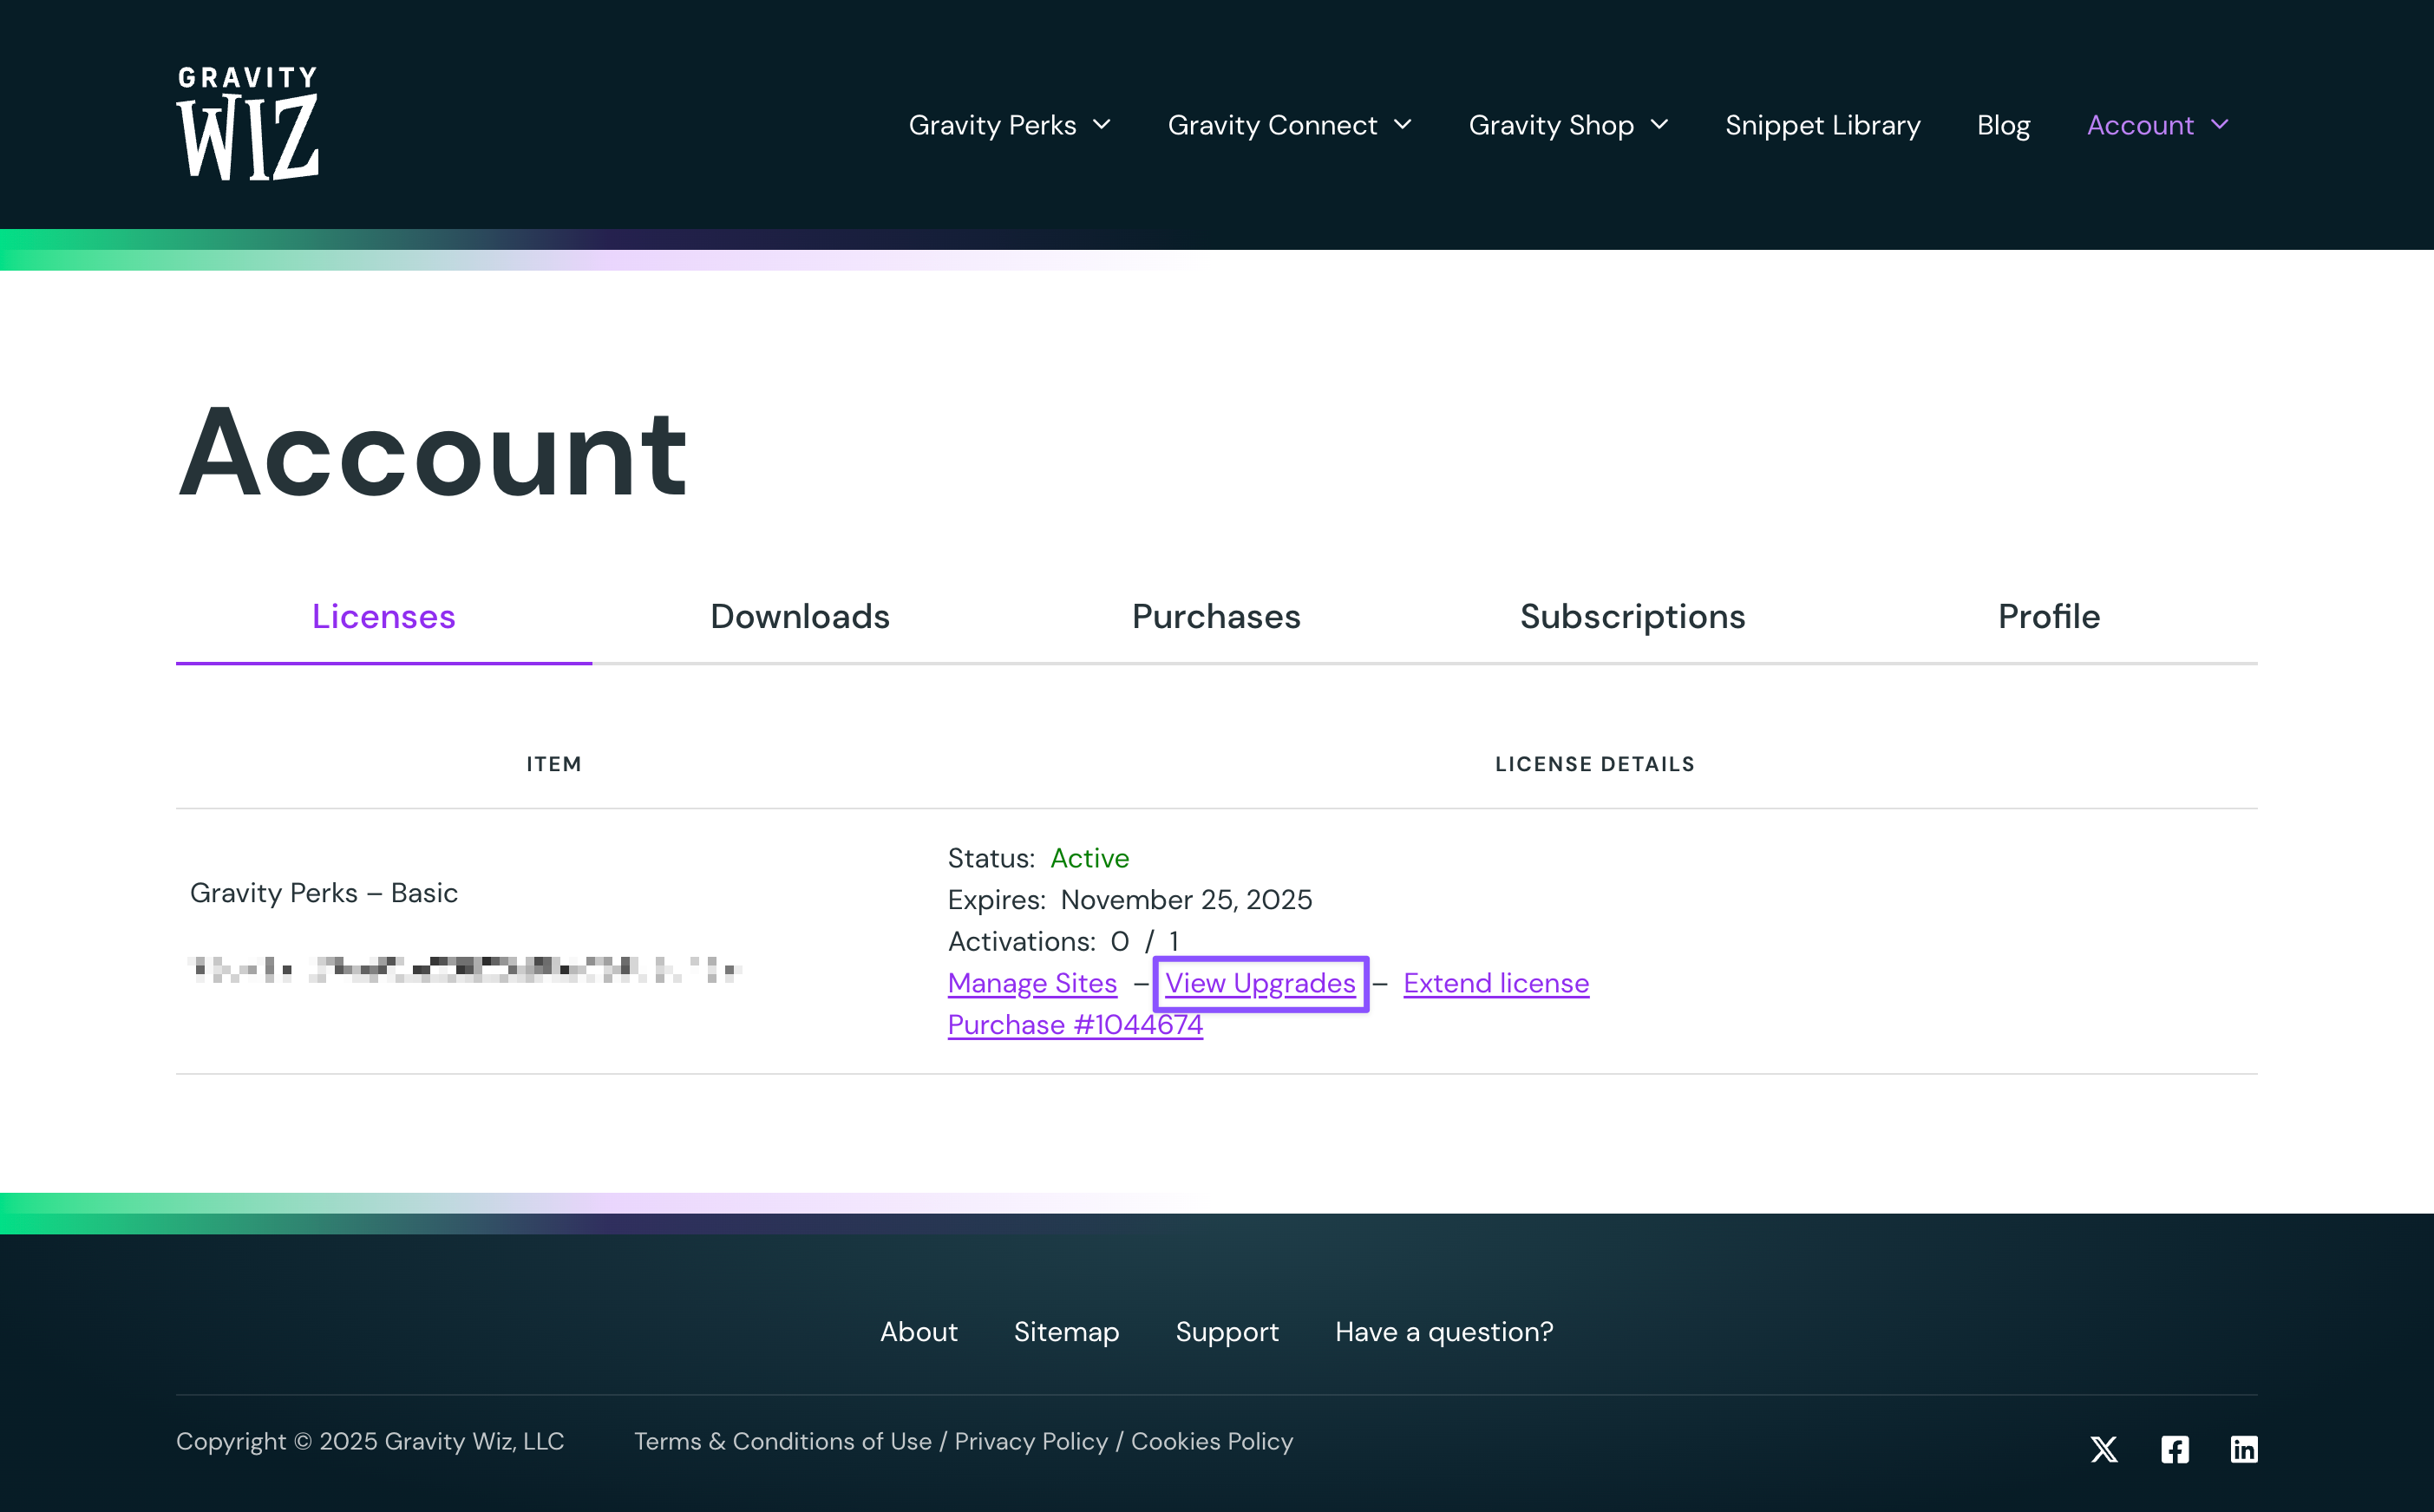Viewport: 2434px width, 1512px height.
Task: Open the Privacy Policy link
Action: [x=1031, y=1441]
